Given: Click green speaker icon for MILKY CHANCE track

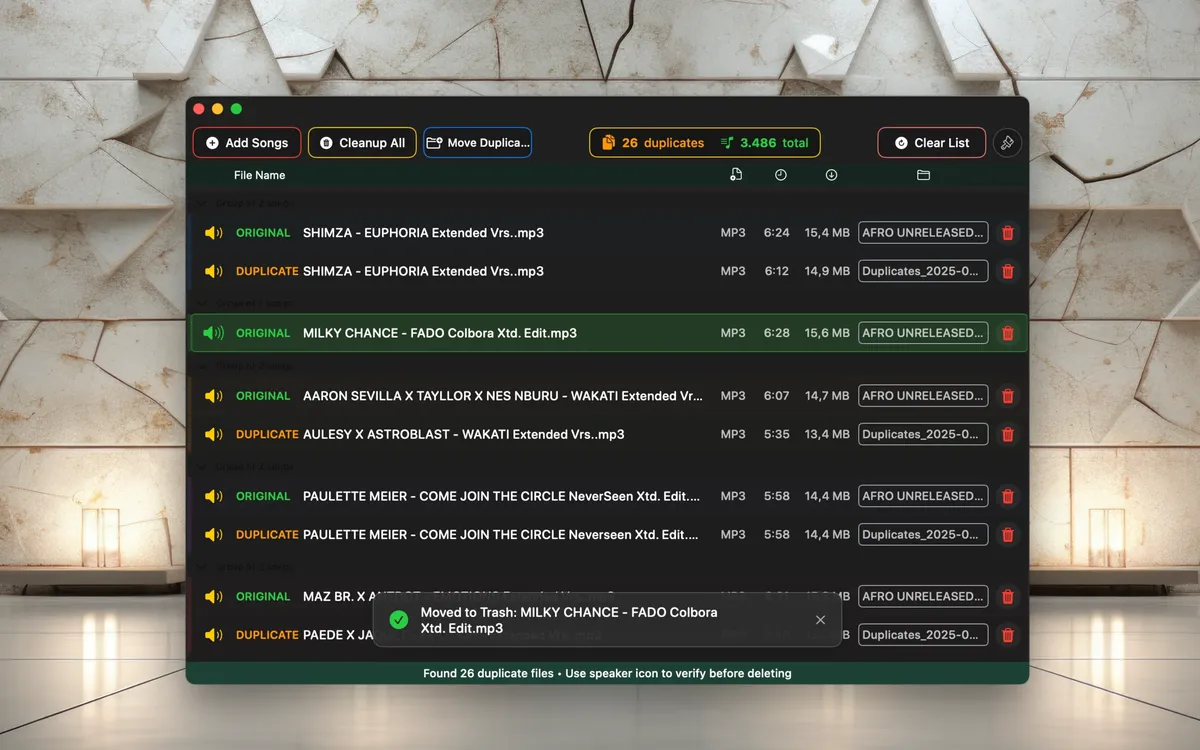Looking at the screenshot, I should [x=214, y=333].
